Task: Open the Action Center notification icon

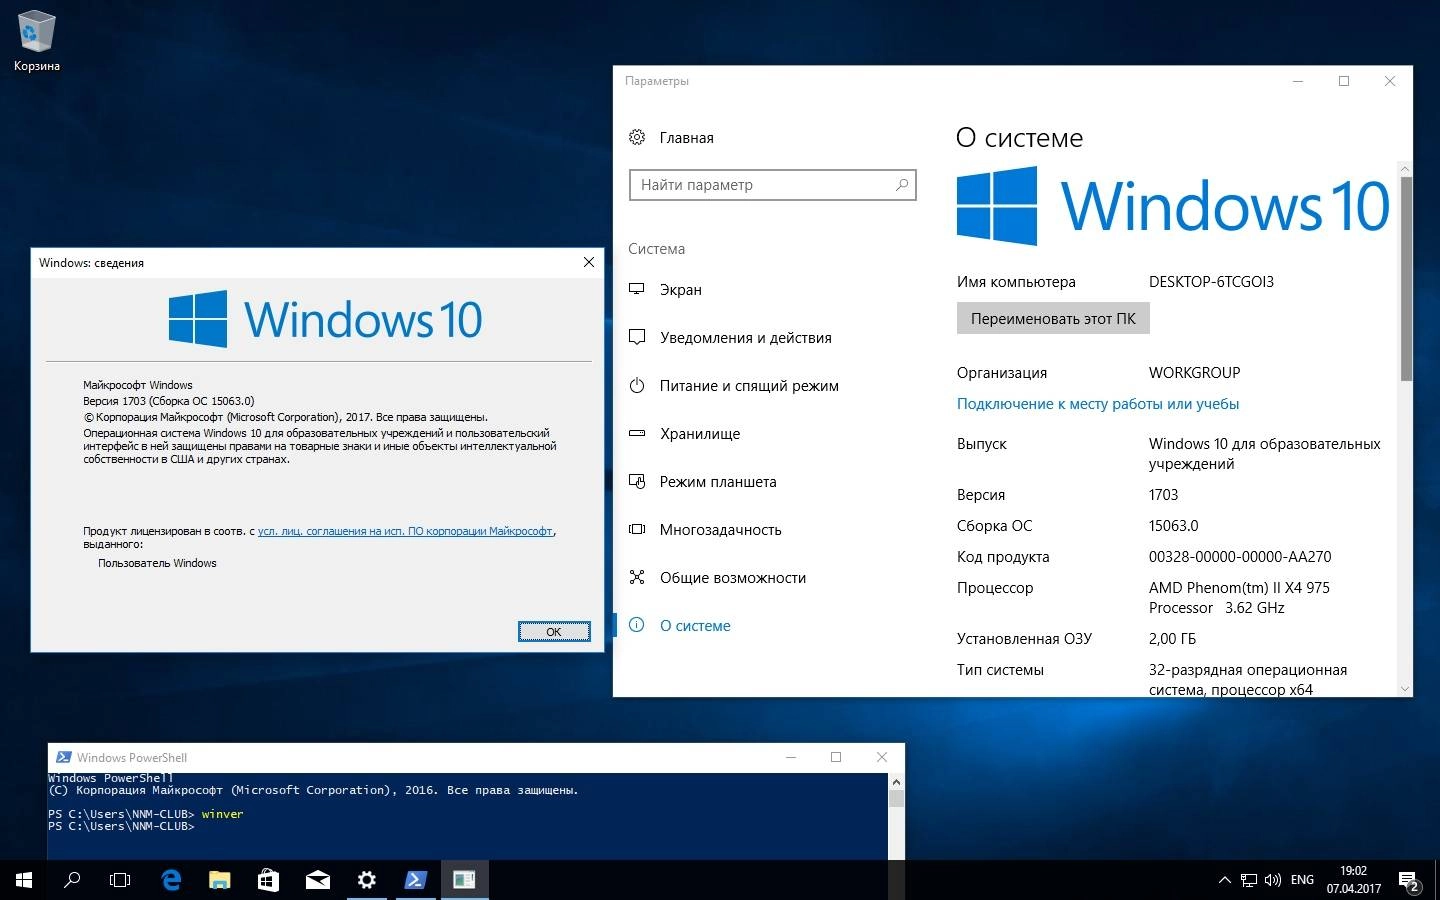Action: (1408, 880)
